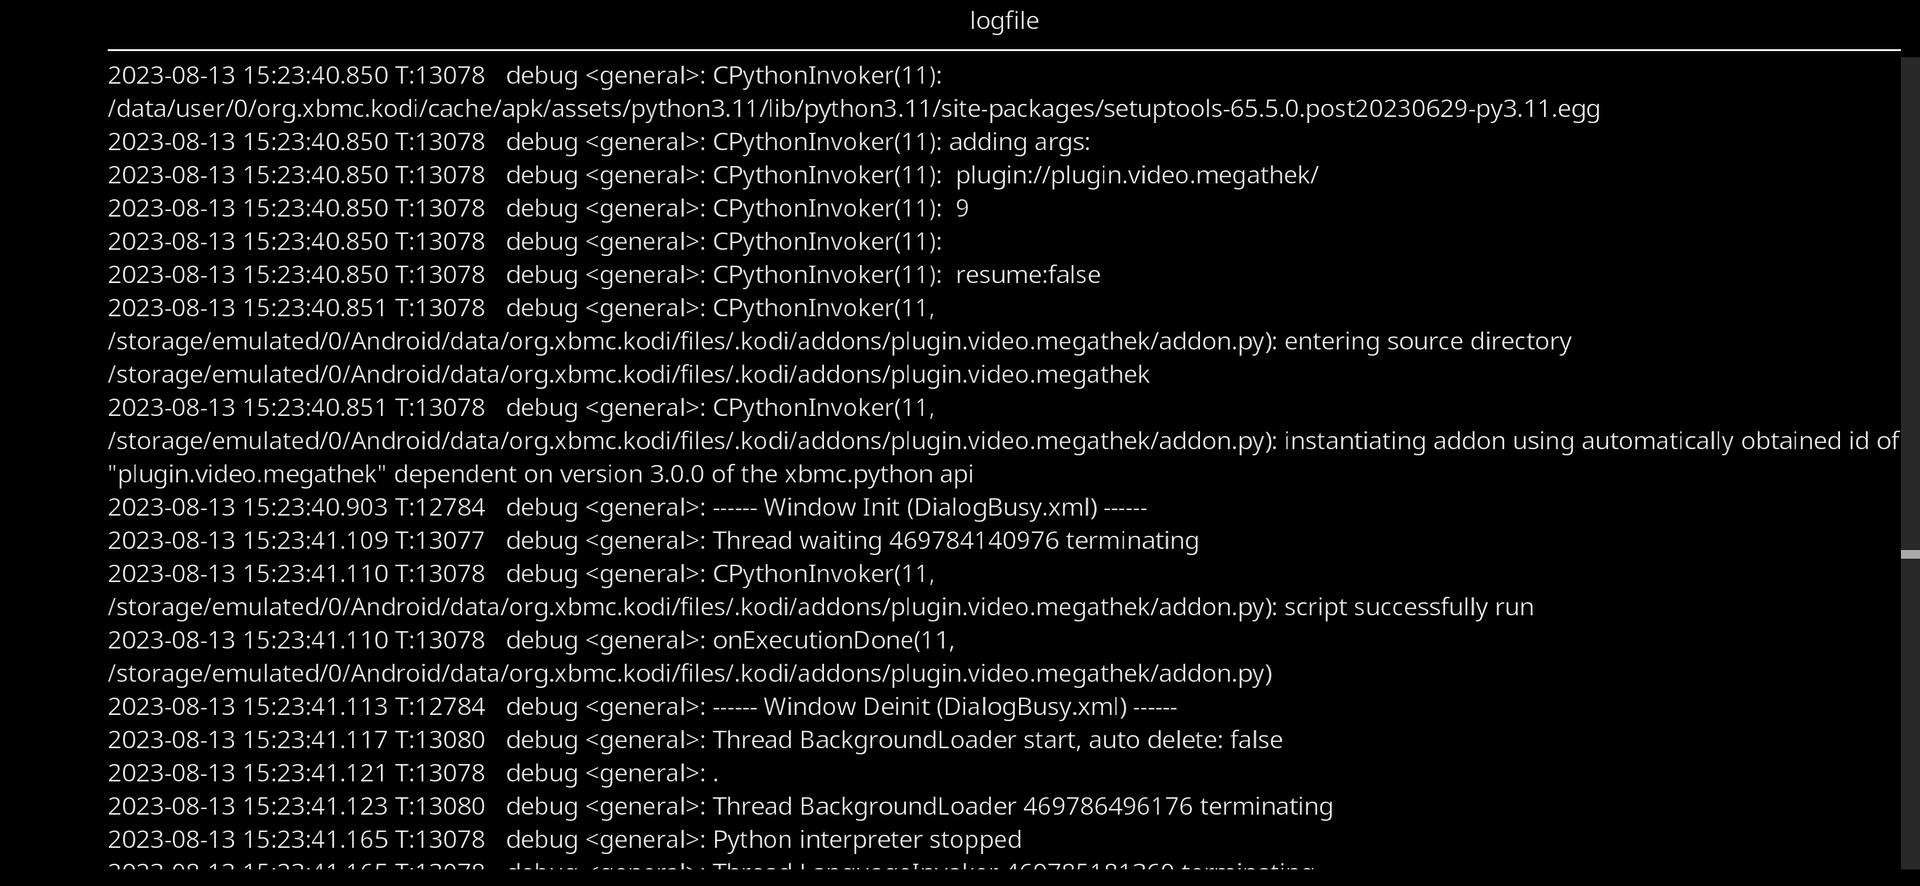Select the Window Init DialogBusy.xml entry
Image resolution: width=1920 pixels, height=886 pixels.
coord(627,507)
